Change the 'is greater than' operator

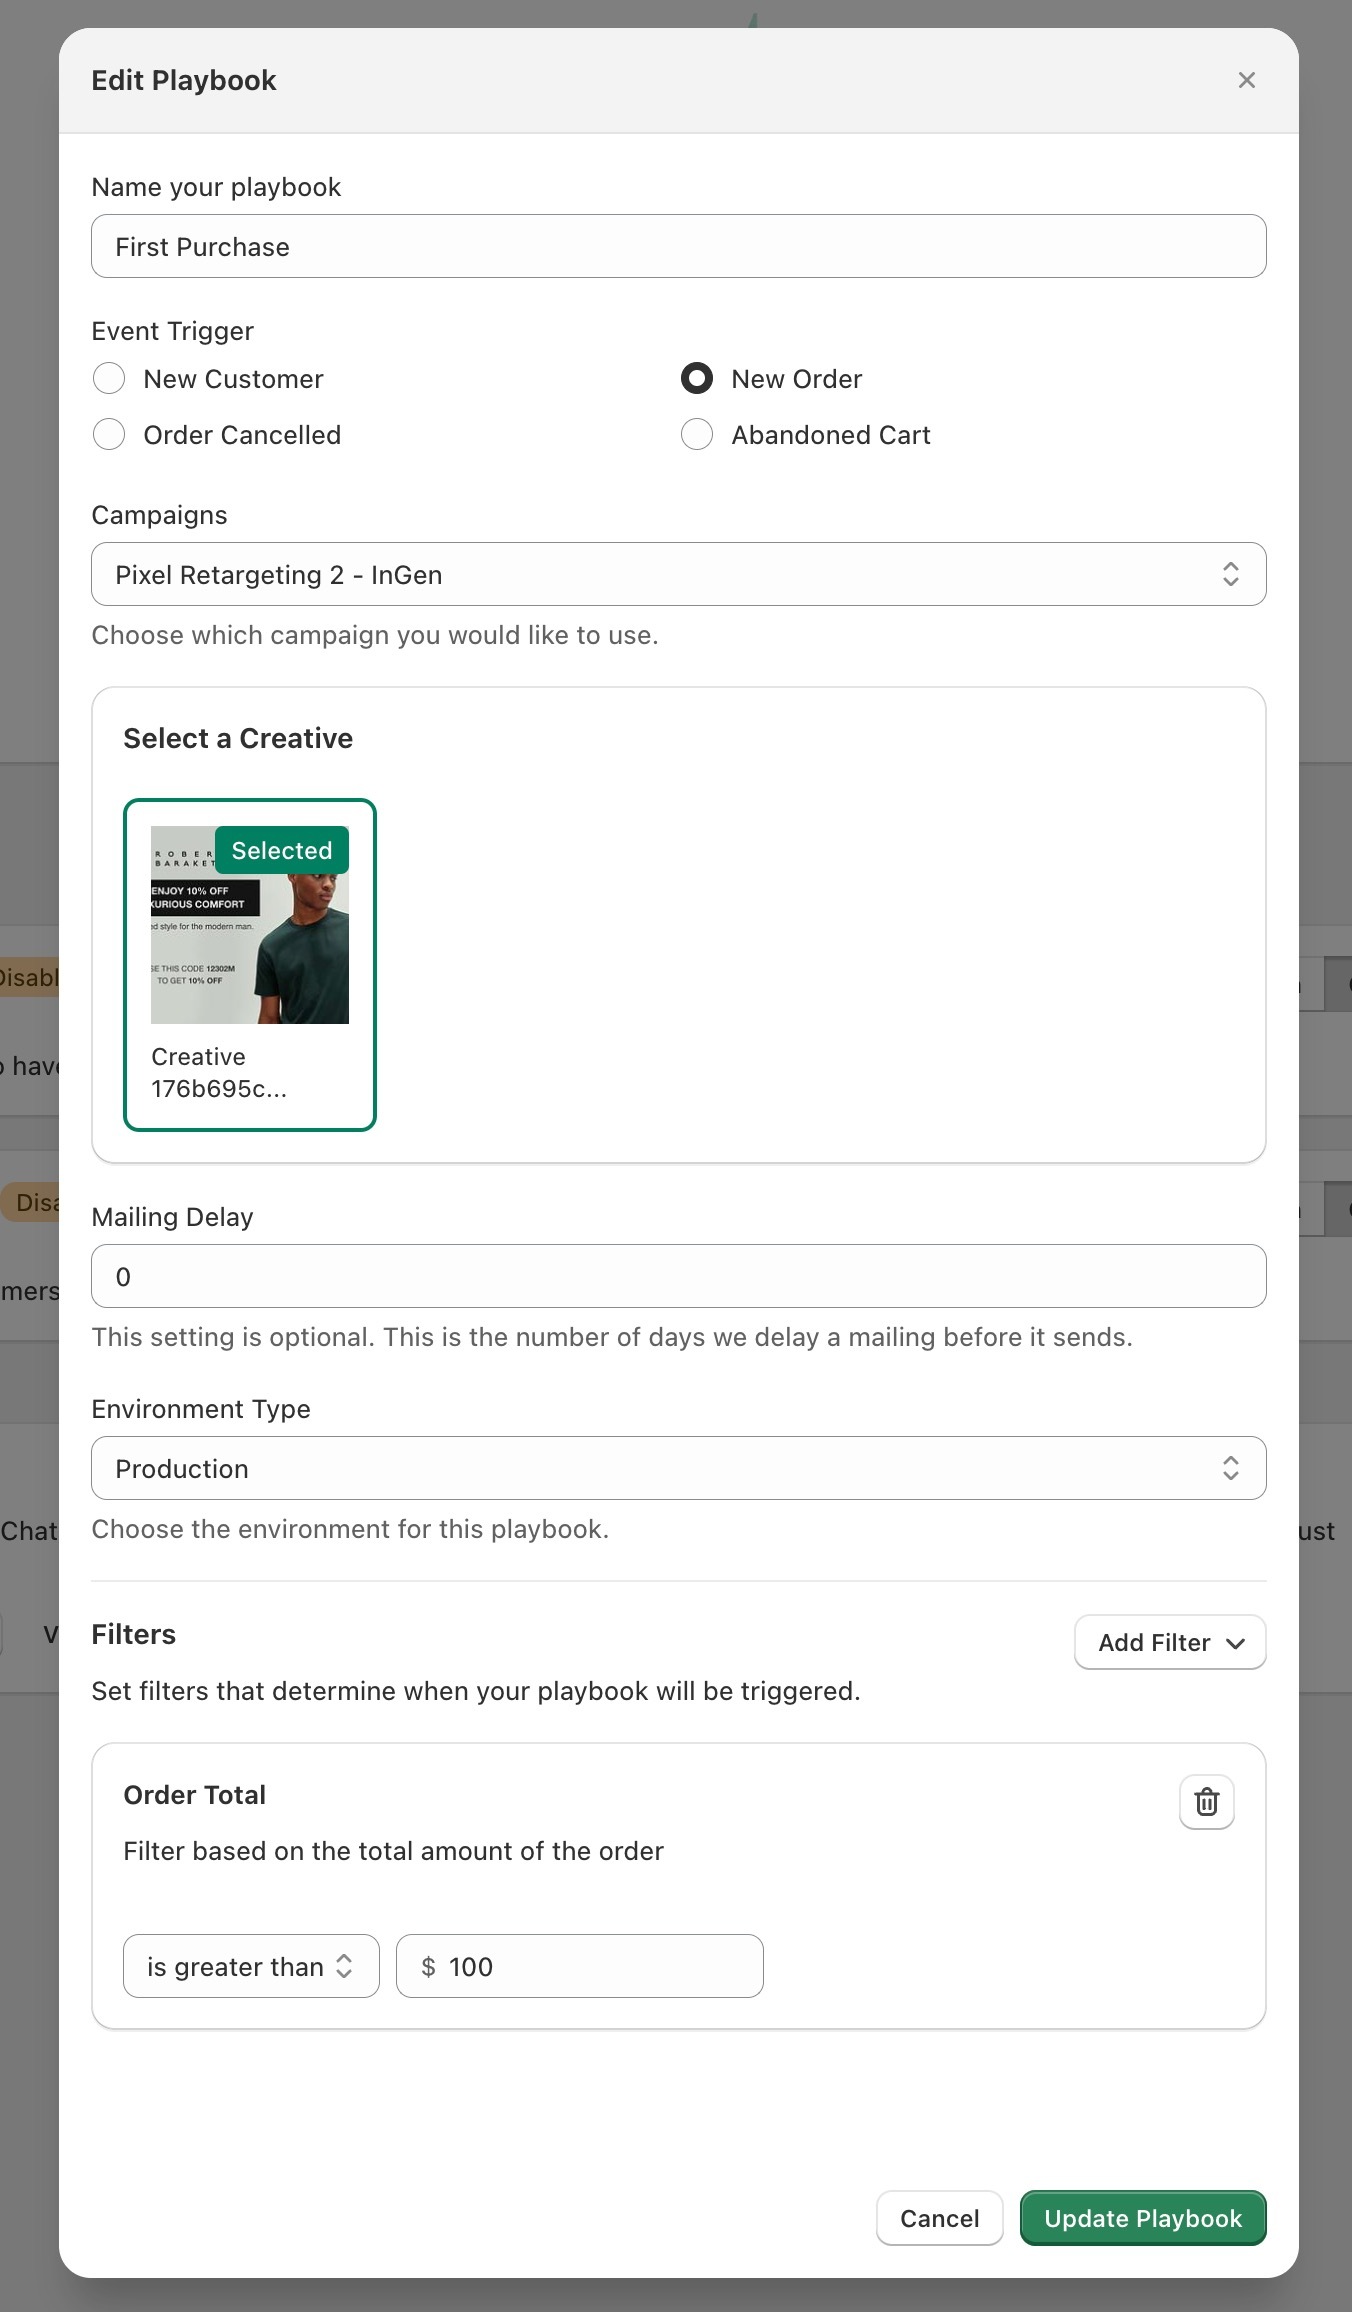pyautogui.click(x=251, y=1966)
